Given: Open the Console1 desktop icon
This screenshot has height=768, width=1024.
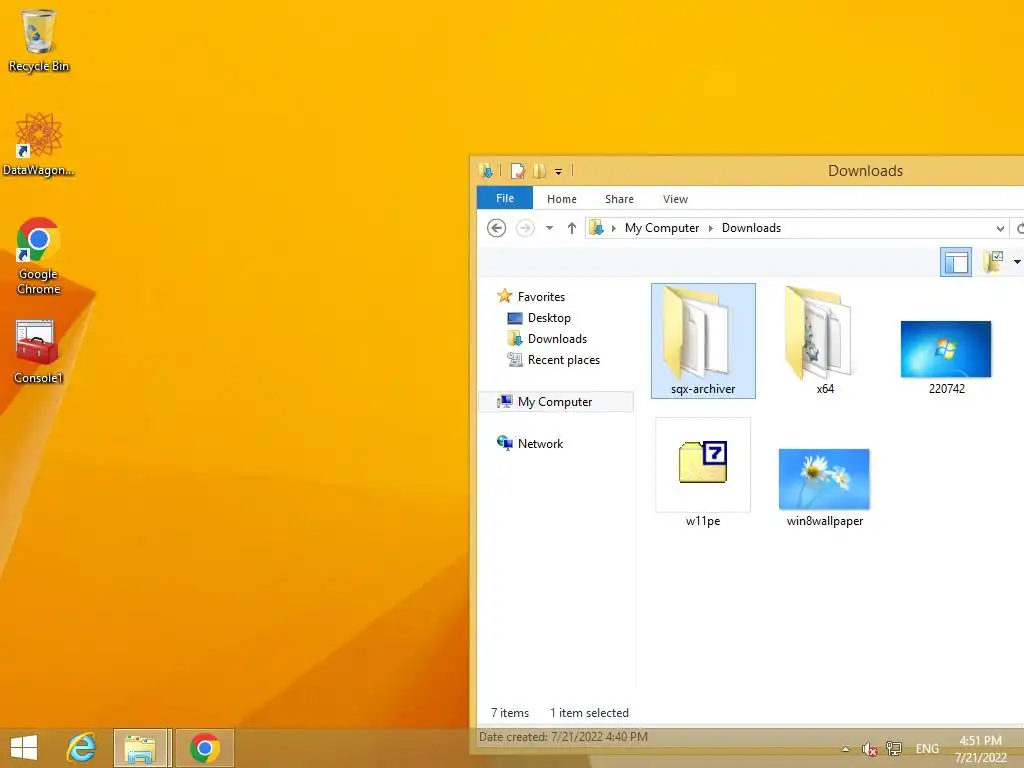Looking at the screenshot, I should 38,351.
